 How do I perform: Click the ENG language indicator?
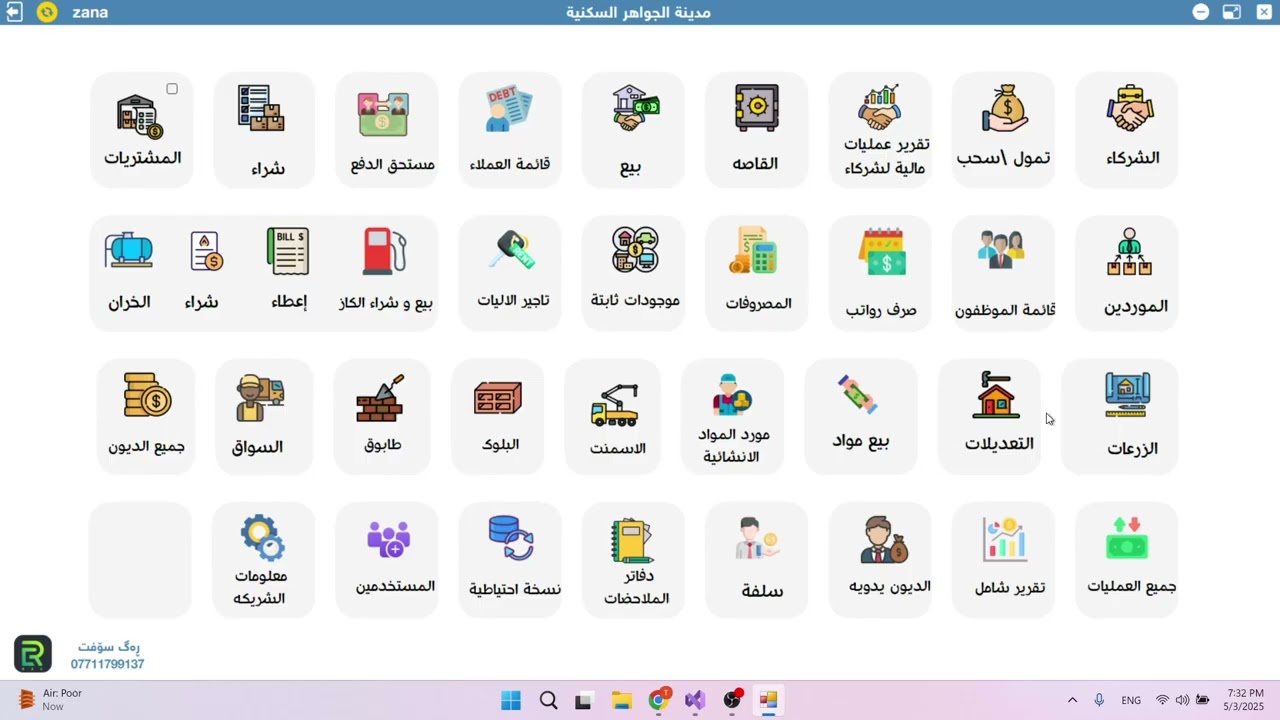pos(1131,700)
